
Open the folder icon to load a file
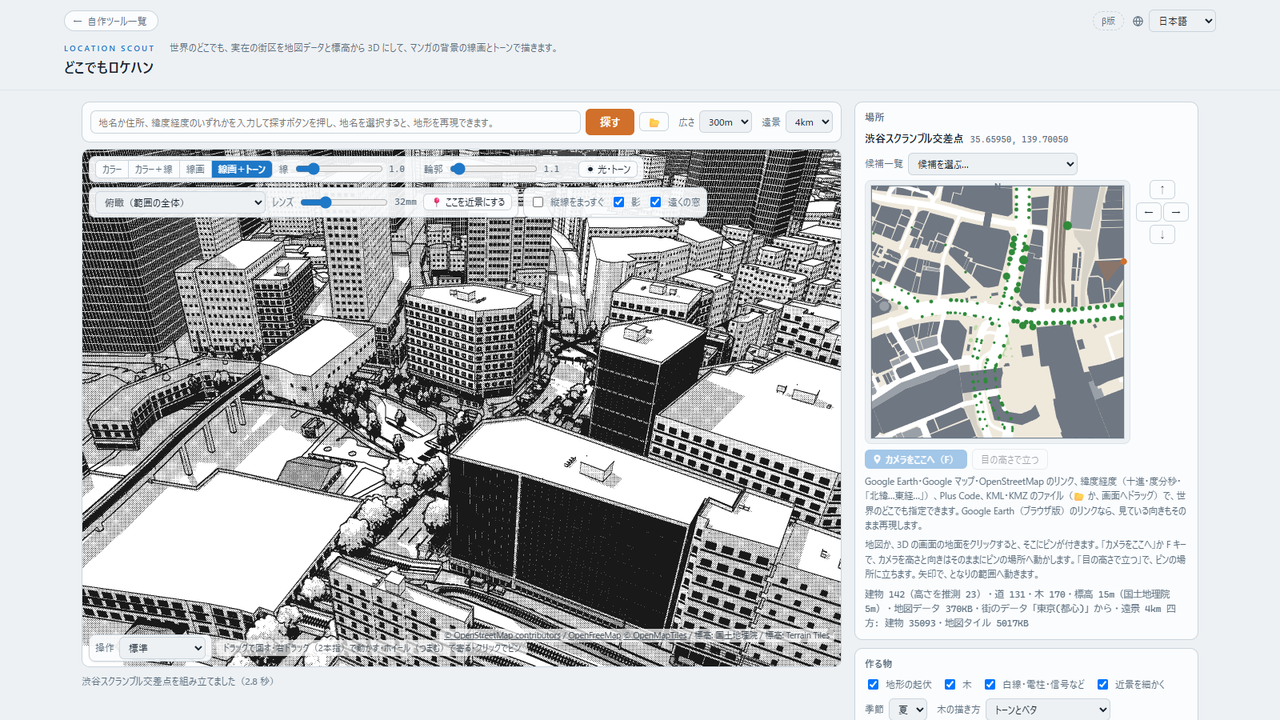[x=654, y=122]
